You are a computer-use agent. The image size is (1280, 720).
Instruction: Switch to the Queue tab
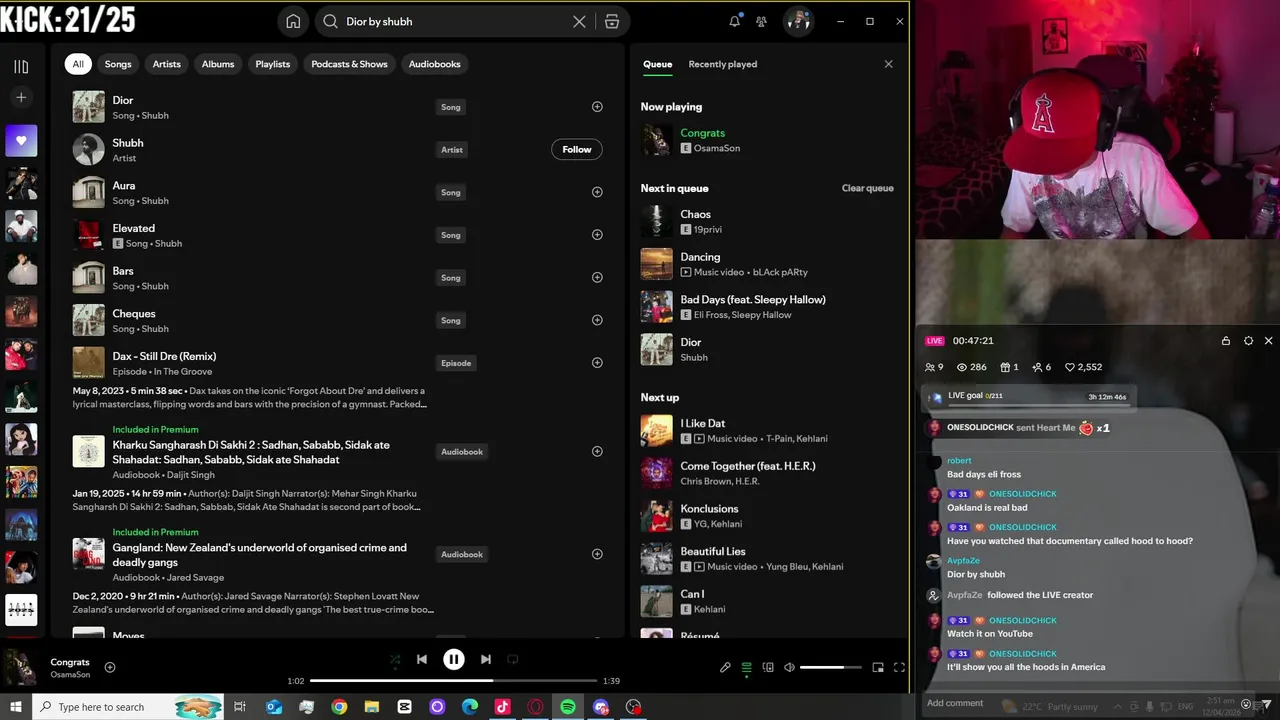657,64
